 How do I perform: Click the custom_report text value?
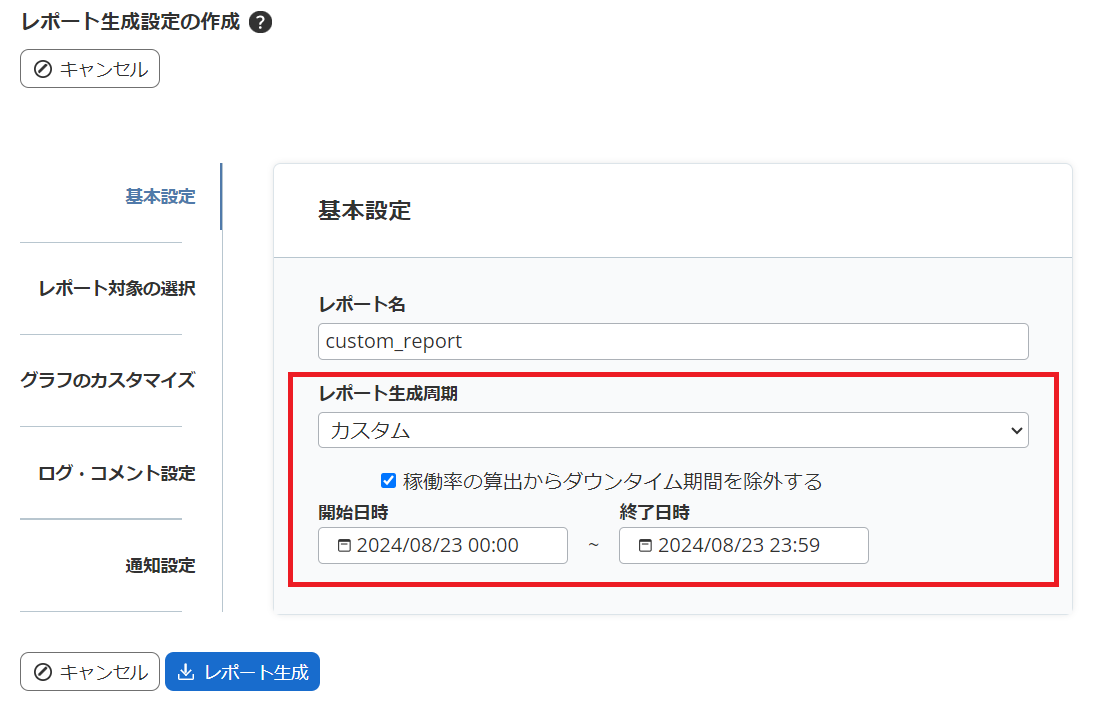pyautogui.click(x=391, y=341)
